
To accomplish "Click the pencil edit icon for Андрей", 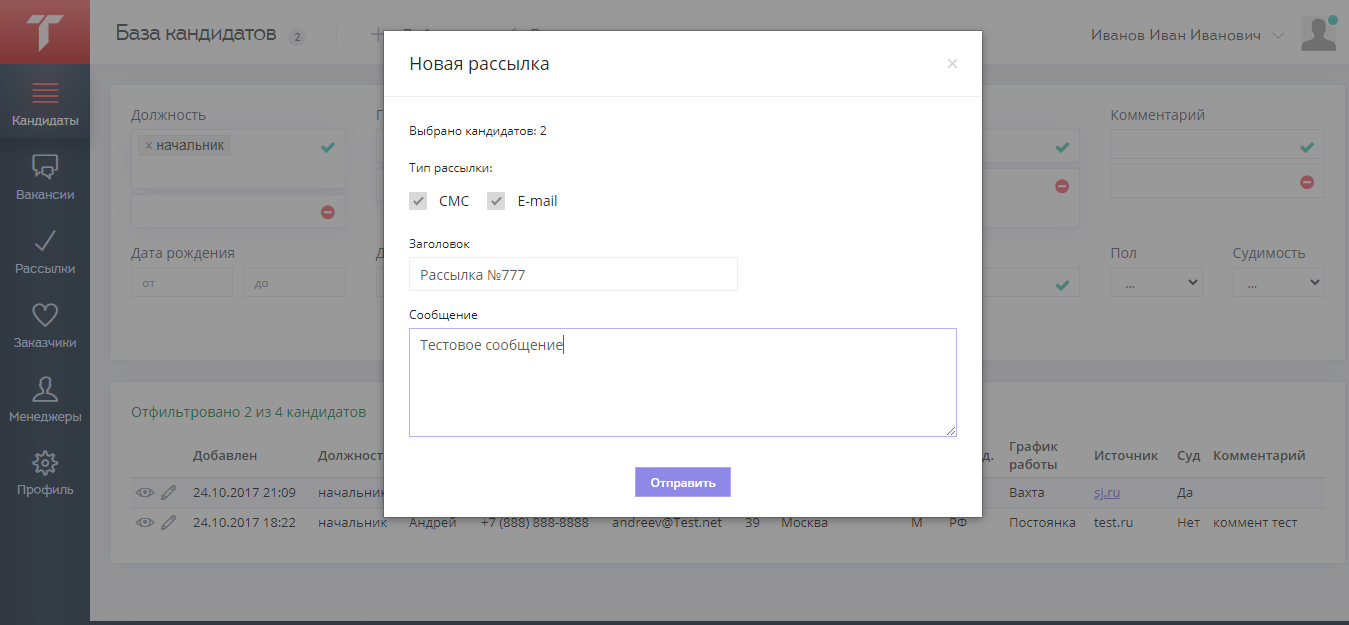I will [169, 522].
